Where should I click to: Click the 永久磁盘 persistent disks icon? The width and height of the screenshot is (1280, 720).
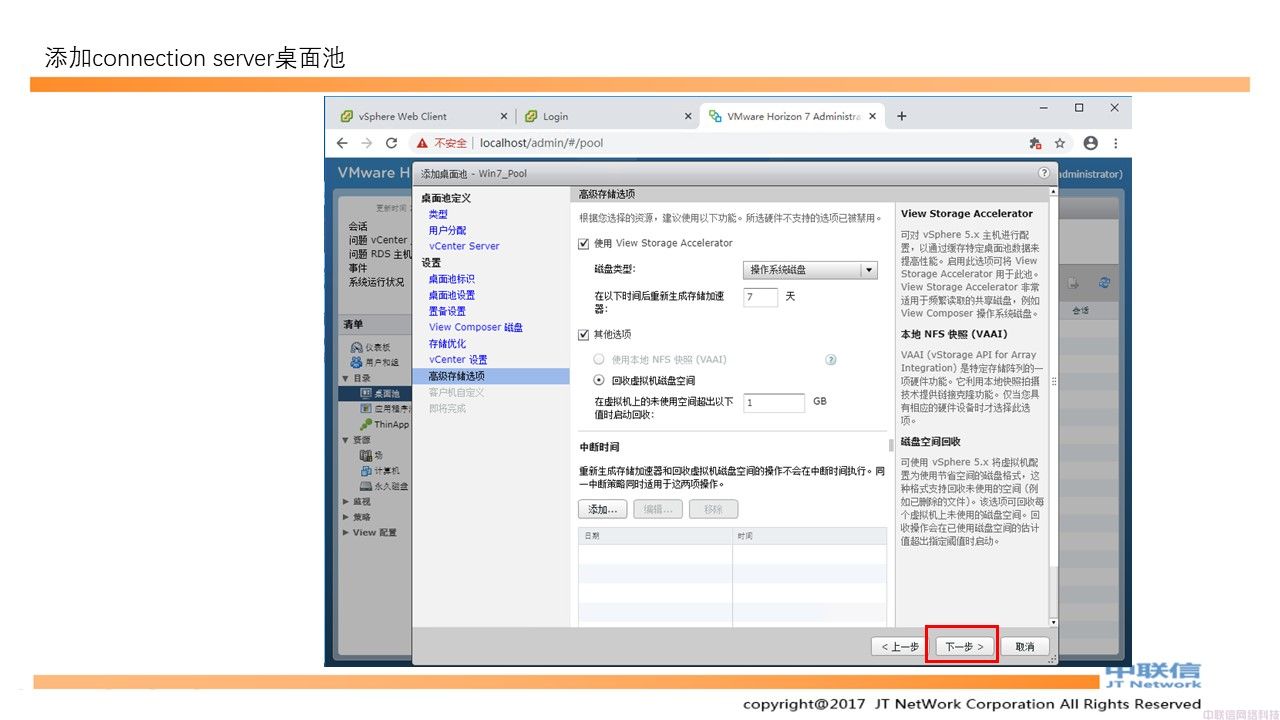click(366, 486)
